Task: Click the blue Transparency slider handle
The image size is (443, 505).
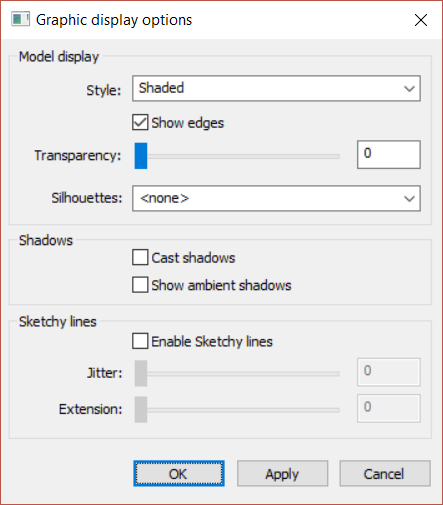Action: [141, 156]
